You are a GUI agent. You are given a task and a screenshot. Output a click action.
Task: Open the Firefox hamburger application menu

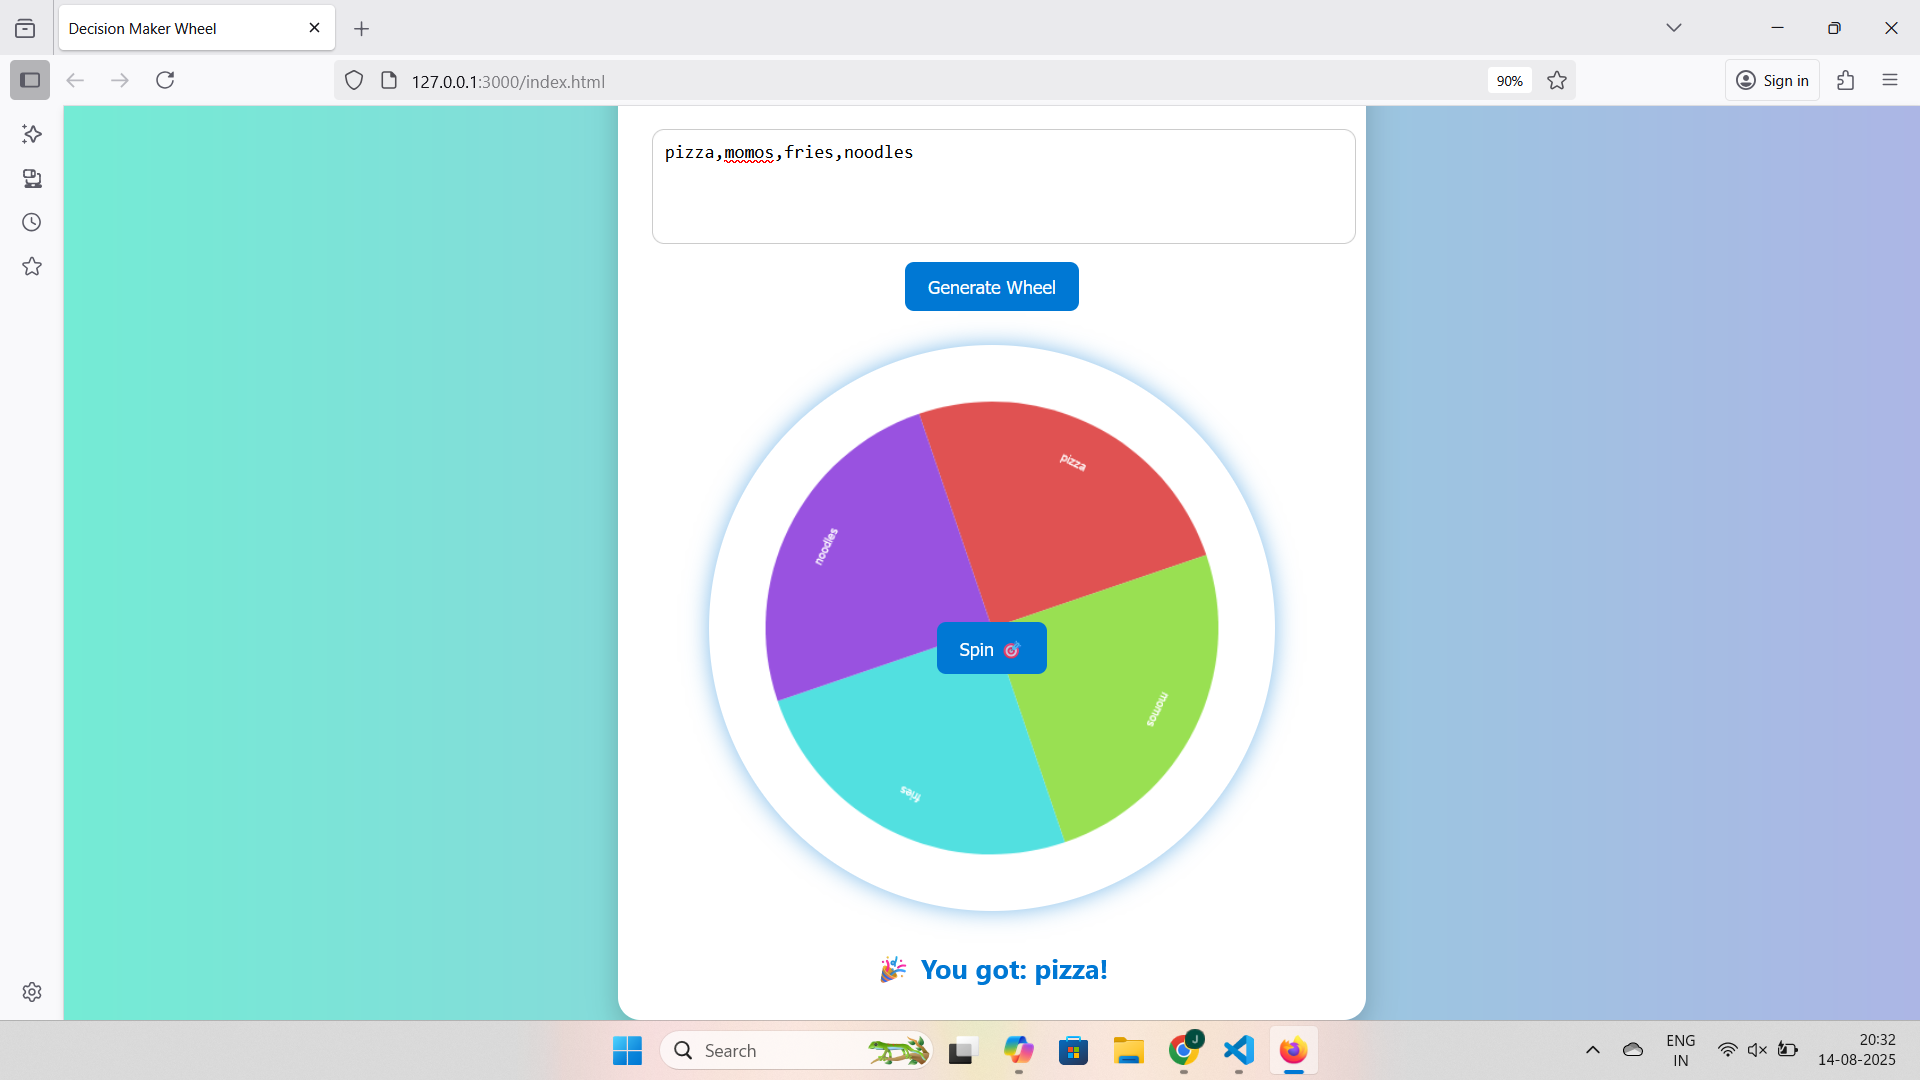[x=1889, y=80]
